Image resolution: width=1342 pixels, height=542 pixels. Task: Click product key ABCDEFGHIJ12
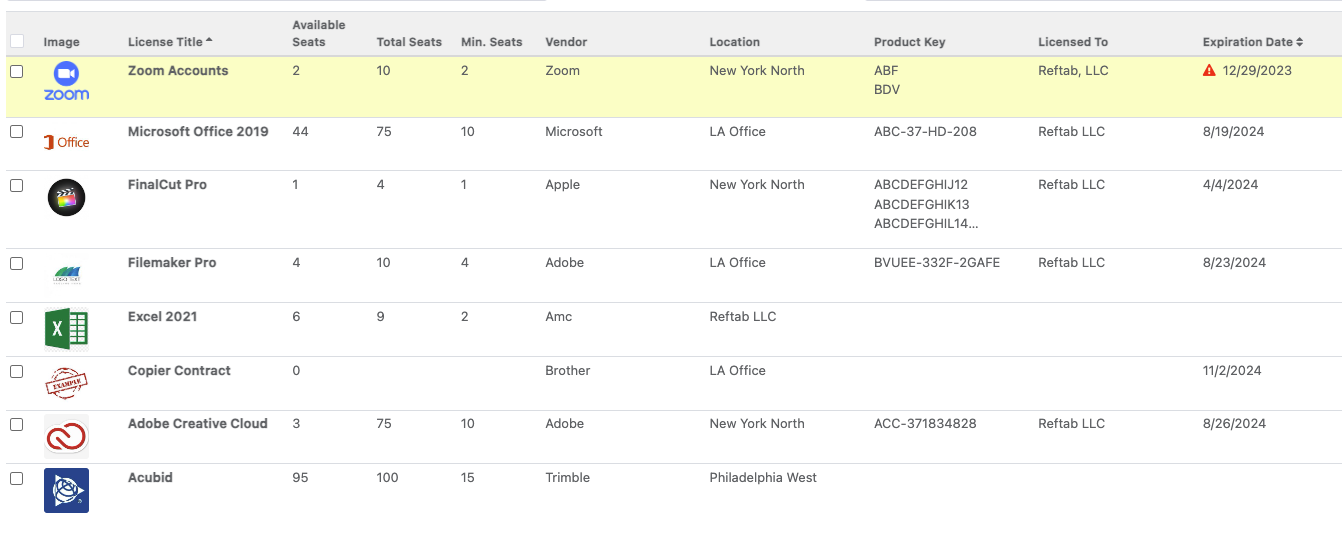[921, 185]
